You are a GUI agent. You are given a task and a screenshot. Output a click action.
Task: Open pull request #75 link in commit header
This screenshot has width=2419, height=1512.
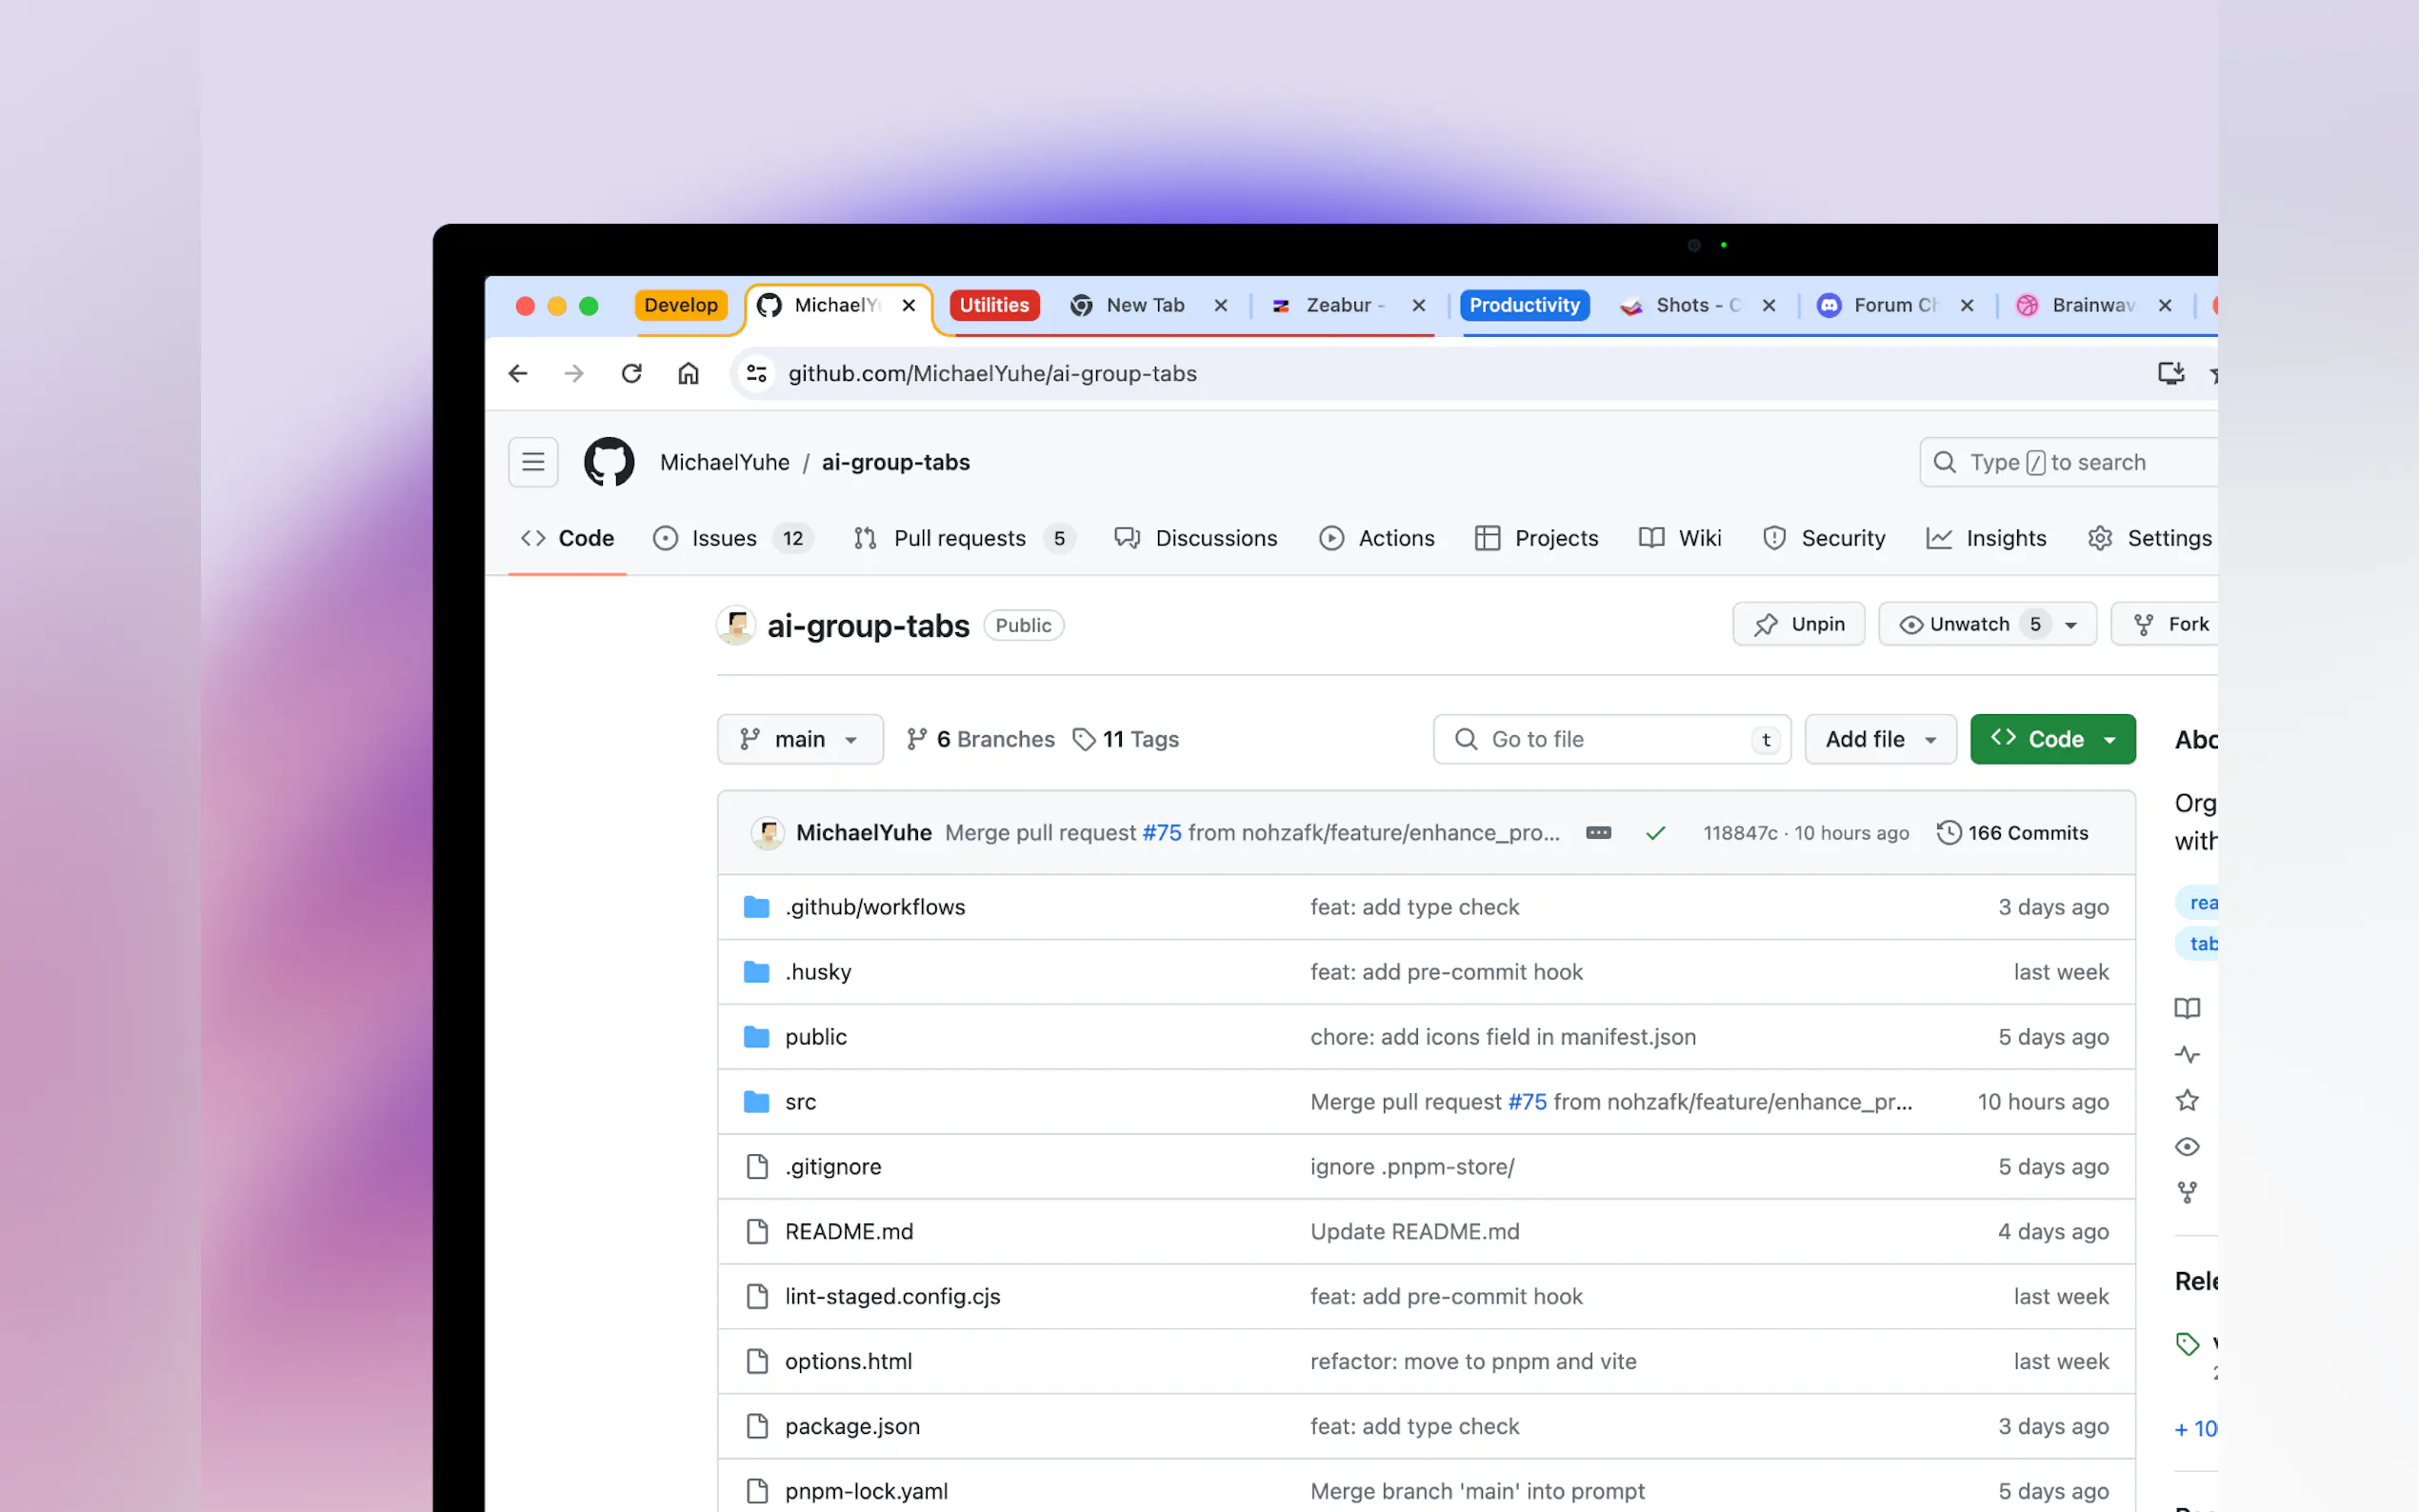pyautogui.click(x=1161, y=833)
